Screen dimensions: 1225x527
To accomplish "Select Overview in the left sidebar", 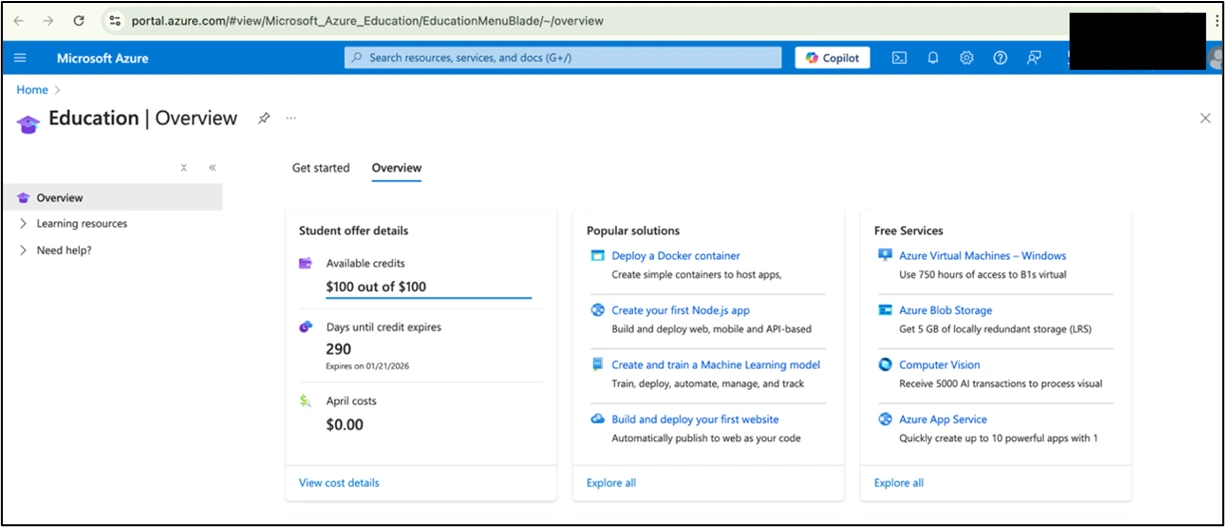I will point(111,198).
